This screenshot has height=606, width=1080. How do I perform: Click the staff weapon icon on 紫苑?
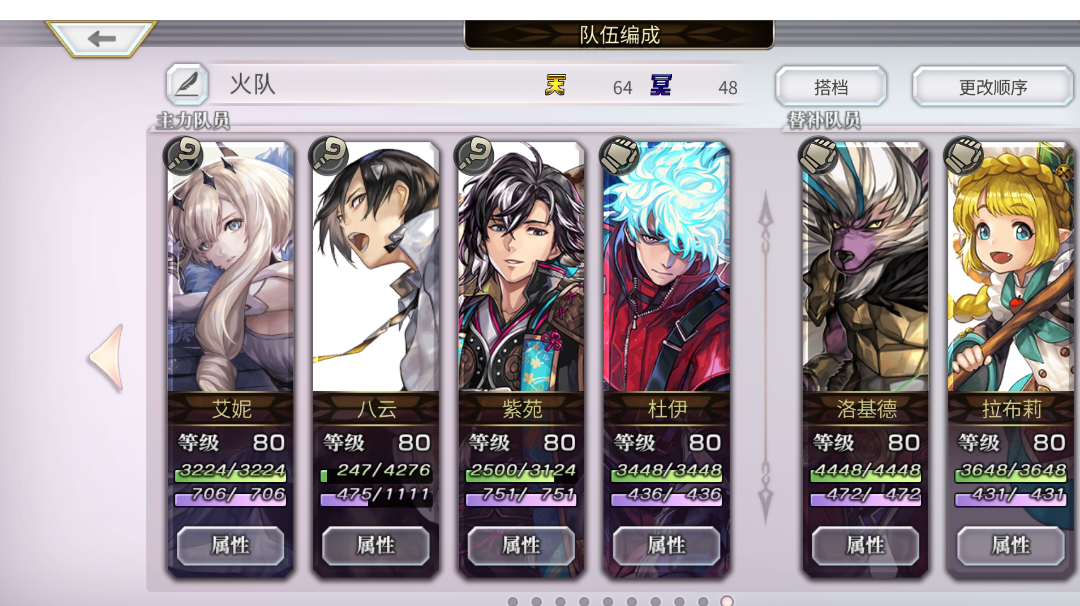(474, 155)
